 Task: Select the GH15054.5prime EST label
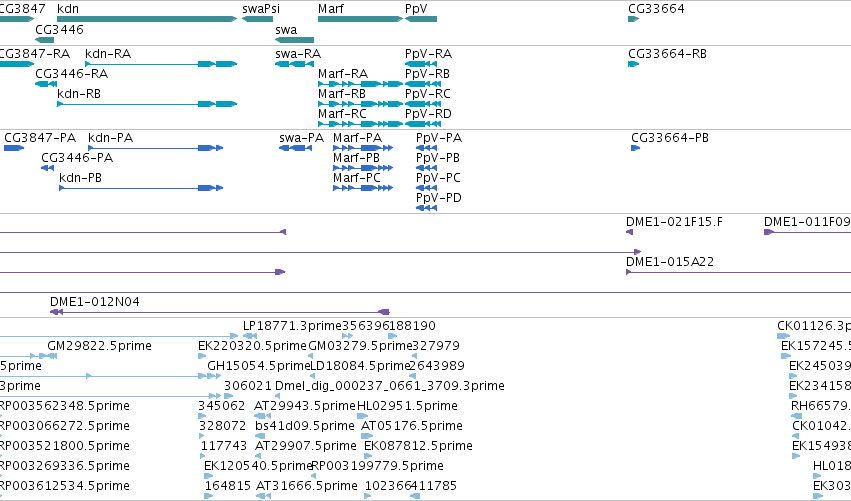[x=259, y=366]
